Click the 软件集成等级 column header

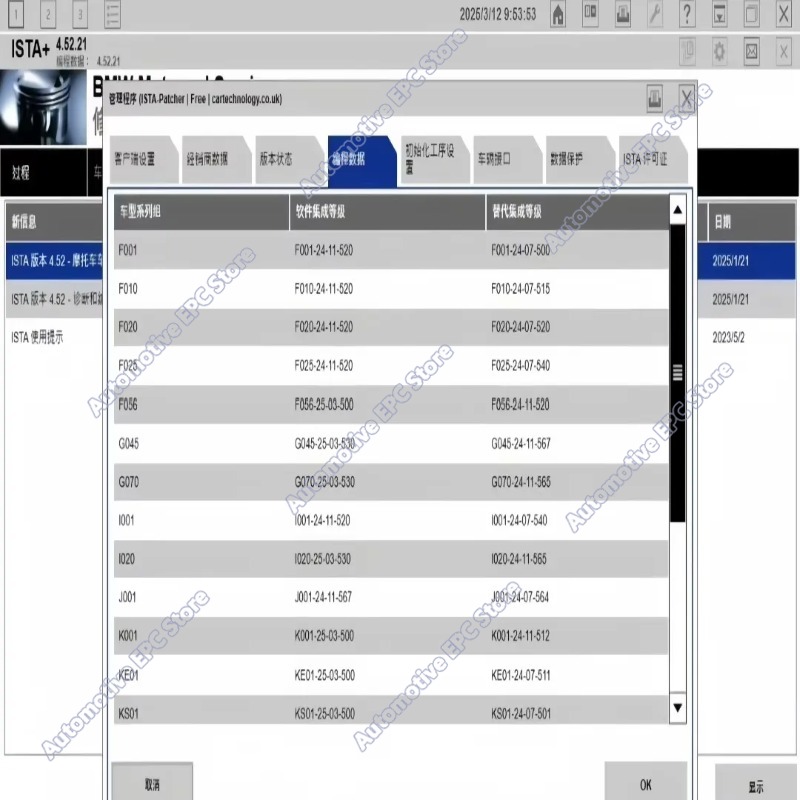[x=387, y=212]
